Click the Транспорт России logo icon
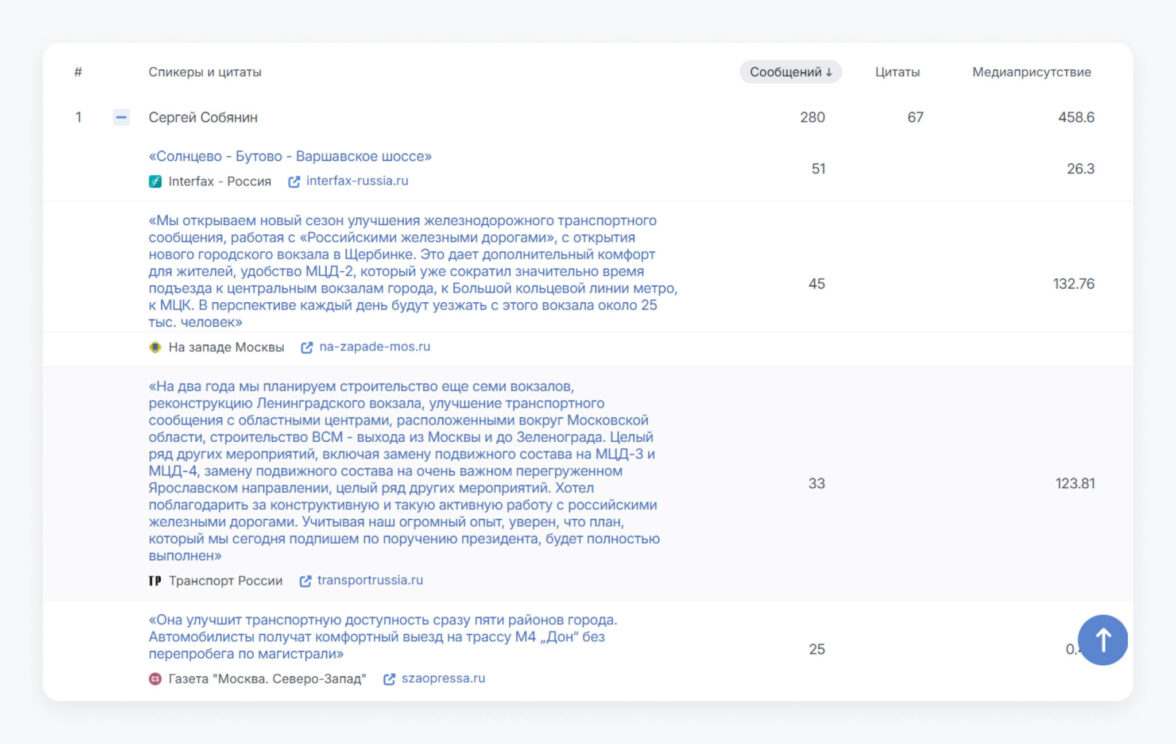The width and height of the screenshot is (1176, 744). click(x=155, y=580)
